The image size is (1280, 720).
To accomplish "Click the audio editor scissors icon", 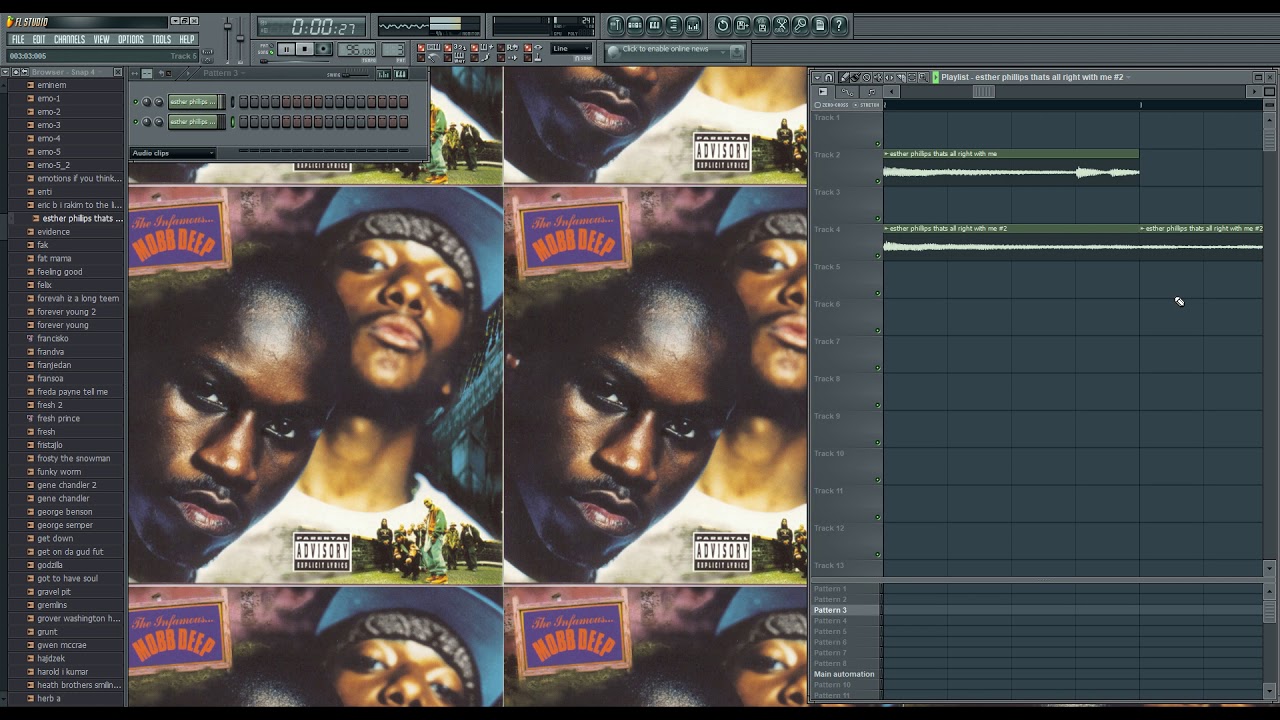I will [x=781, y=25].
